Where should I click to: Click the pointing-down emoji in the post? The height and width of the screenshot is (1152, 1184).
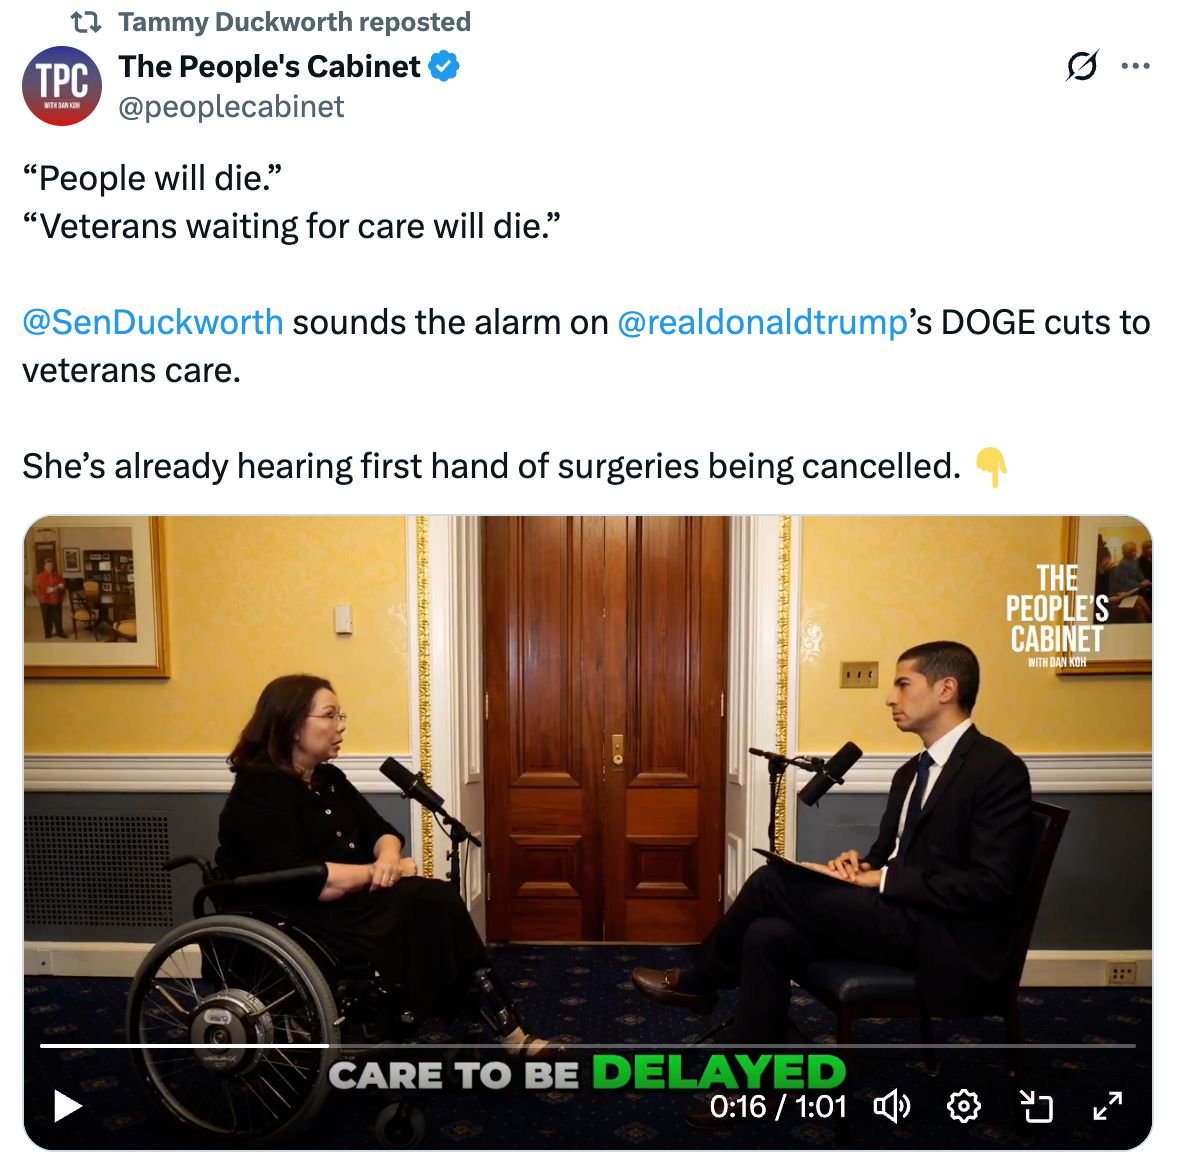point(991,467)
